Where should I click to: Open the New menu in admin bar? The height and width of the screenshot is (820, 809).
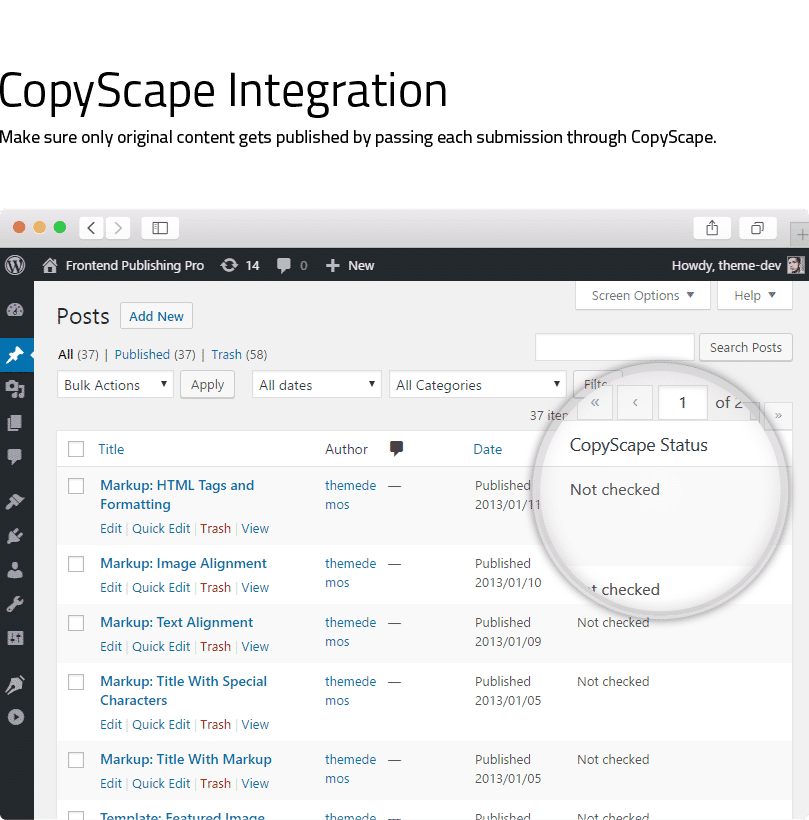point(350,266)
